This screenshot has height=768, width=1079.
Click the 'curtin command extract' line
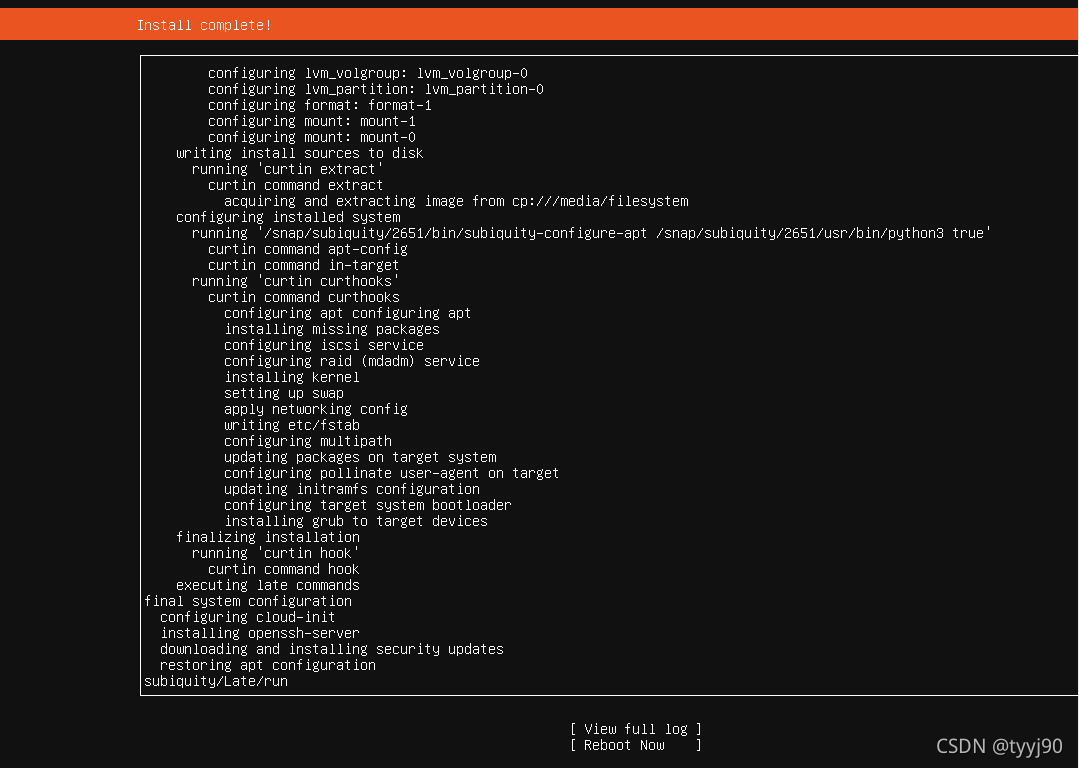click(x=295, y=185)
